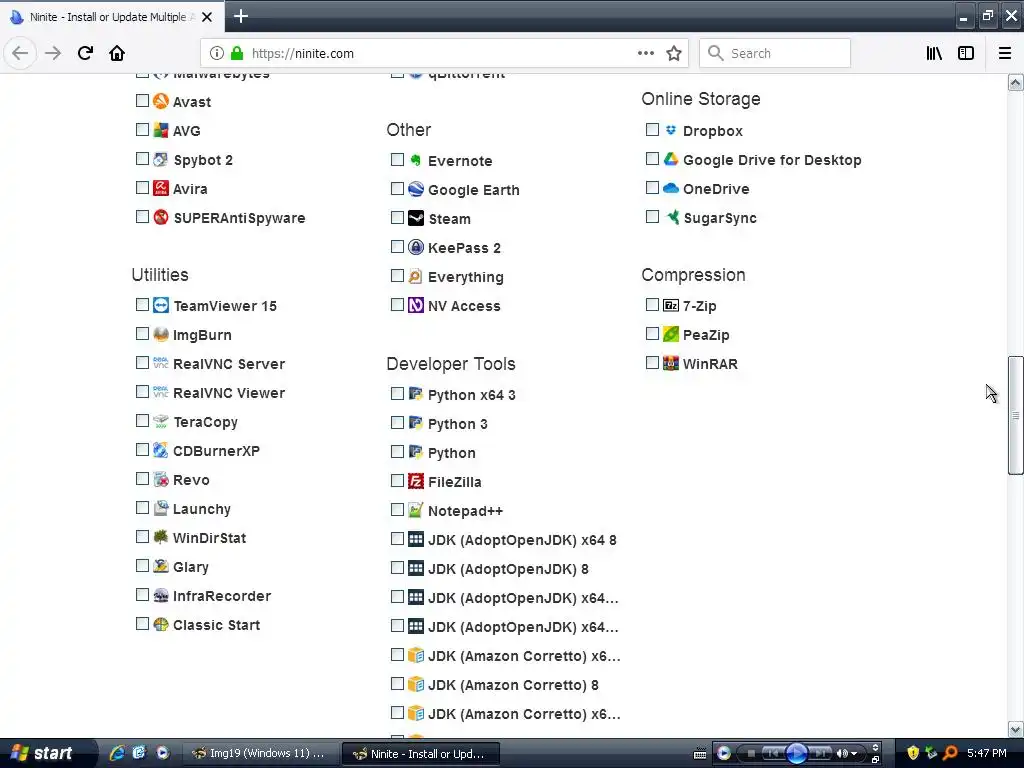The image size is (1024, 768).
Task: Click the InfraRecorder label
Action: 222,596
